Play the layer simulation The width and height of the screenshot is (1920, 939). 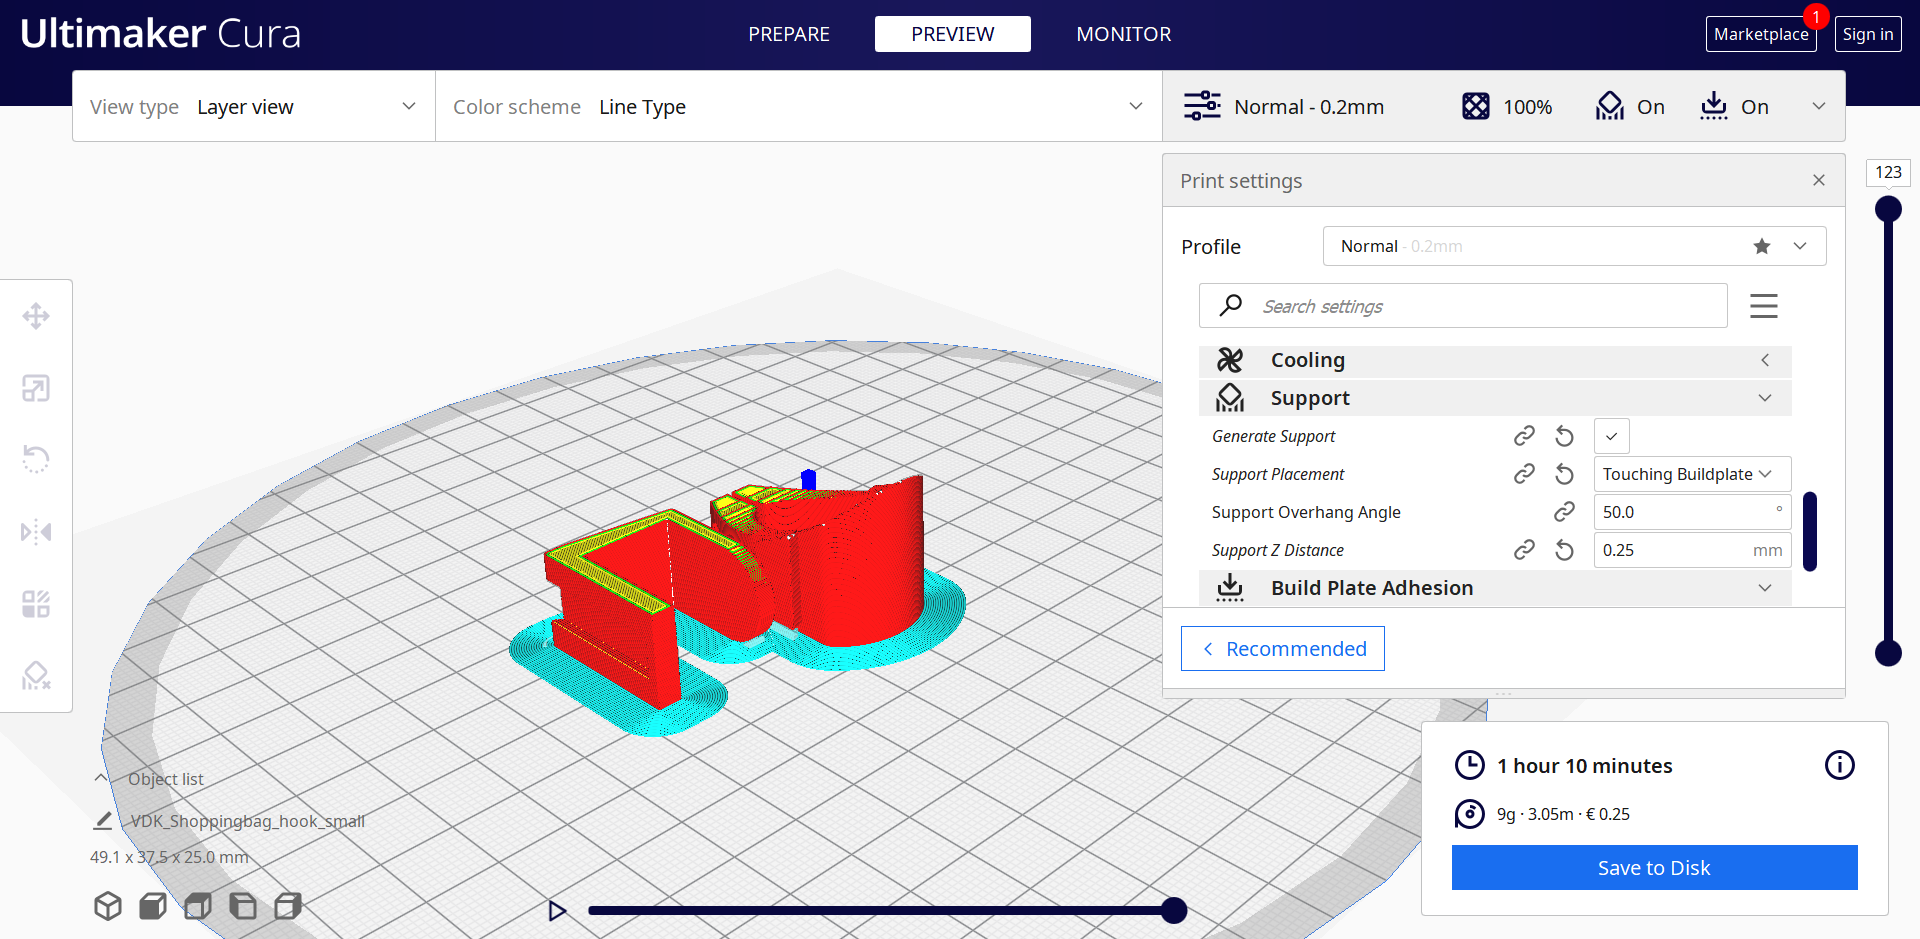click(557, 910)
